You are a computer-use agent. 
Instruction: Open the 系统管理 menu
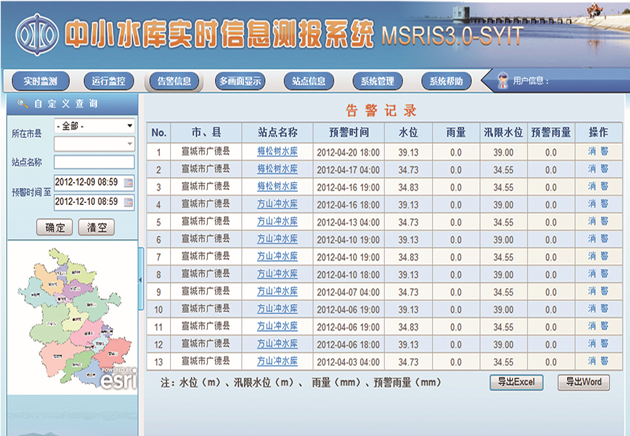click(377, 81)
